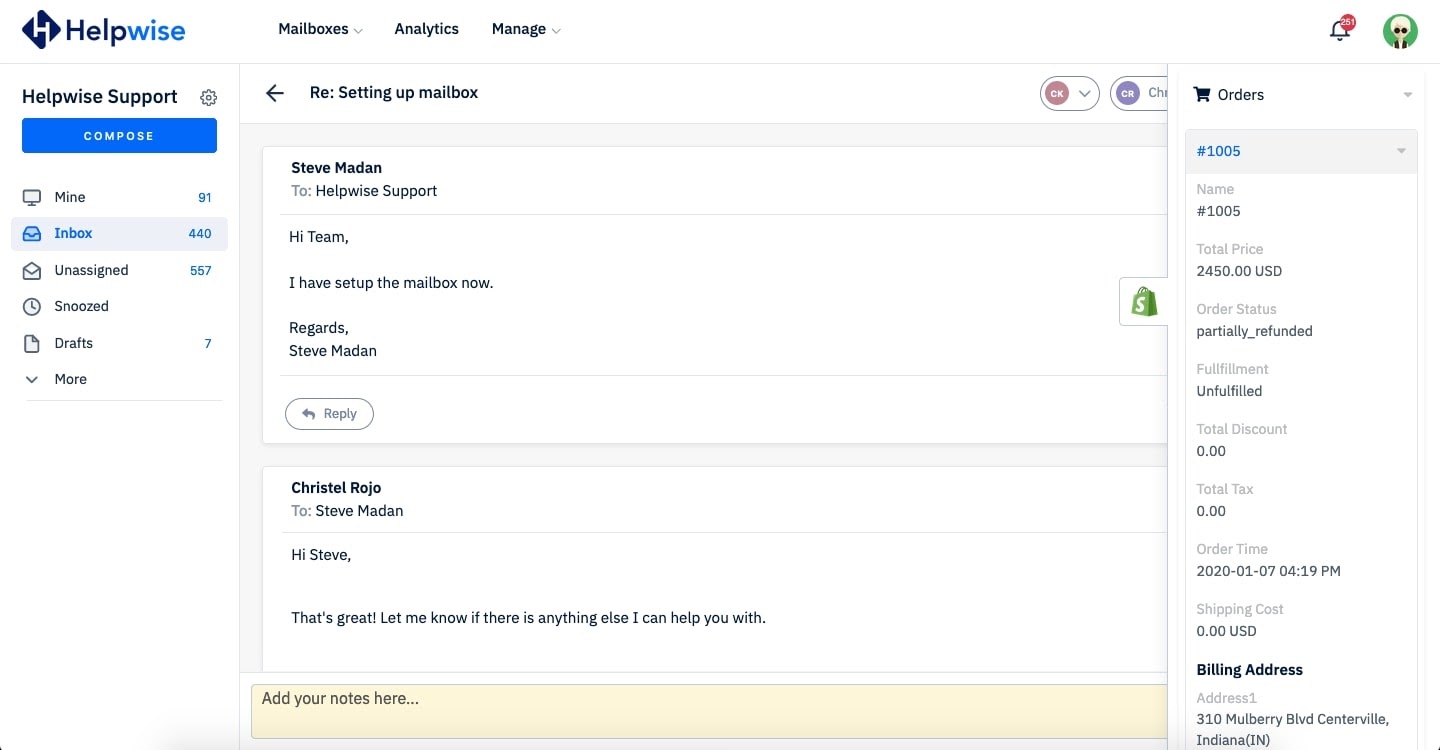
Task: Open the Inbox folder
Action: (73, 233)
